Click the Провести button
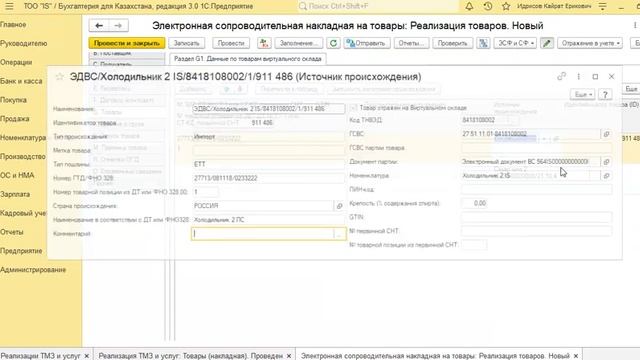This screenshot has width=640, height=360. click(231, 43)
